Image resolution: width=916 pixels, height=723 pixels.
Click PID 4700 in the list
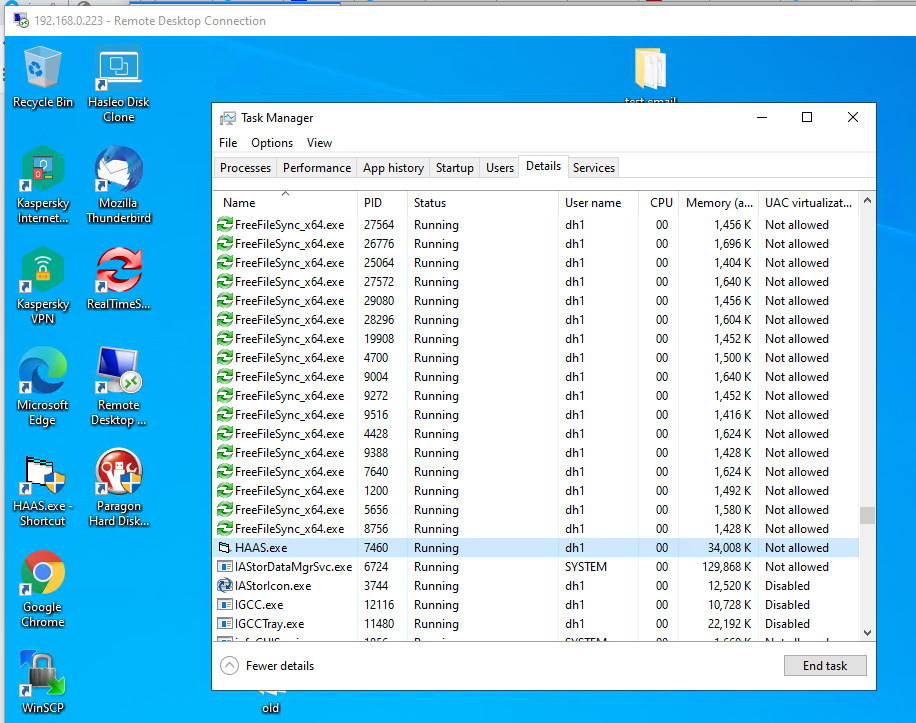[376, 357]
